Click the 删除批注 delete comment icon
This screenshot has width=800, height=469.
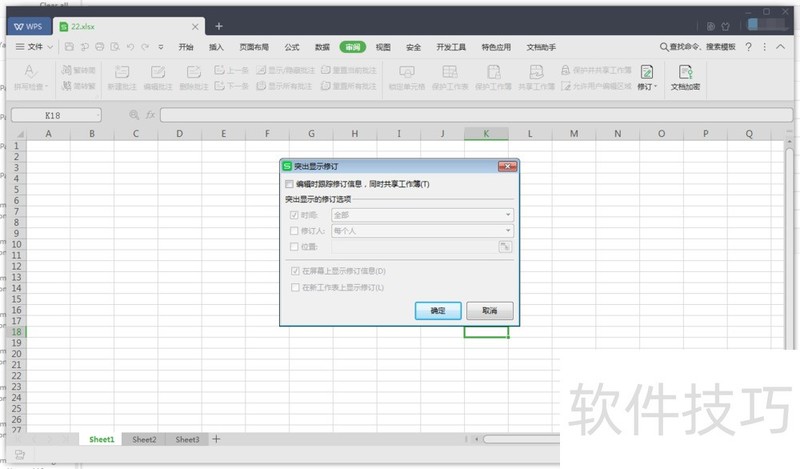click(193, 72)
